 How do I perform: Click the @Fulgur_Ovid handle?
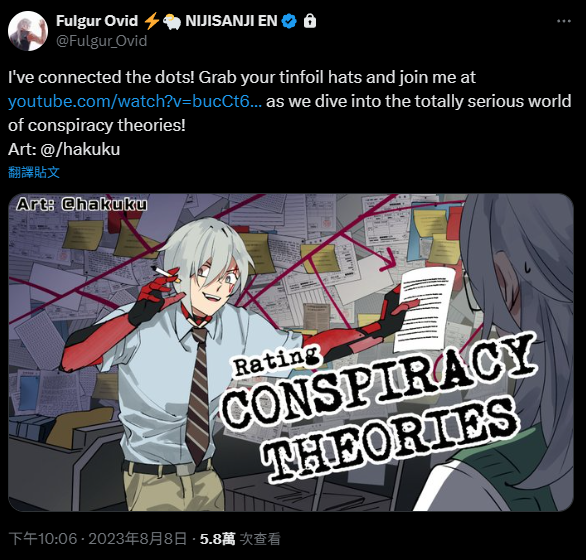102,41
